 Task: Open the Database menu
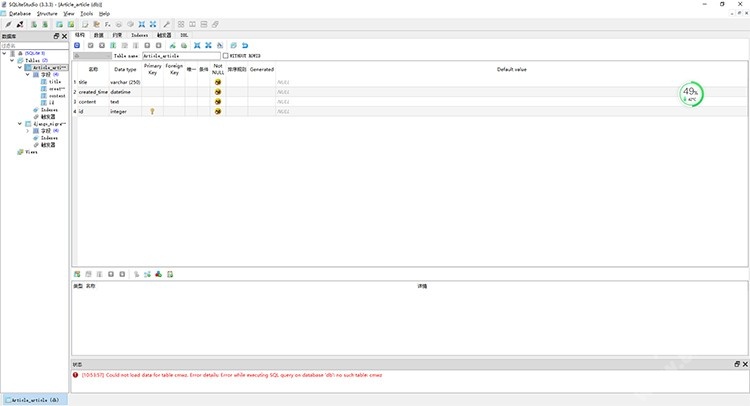point(20,14)
